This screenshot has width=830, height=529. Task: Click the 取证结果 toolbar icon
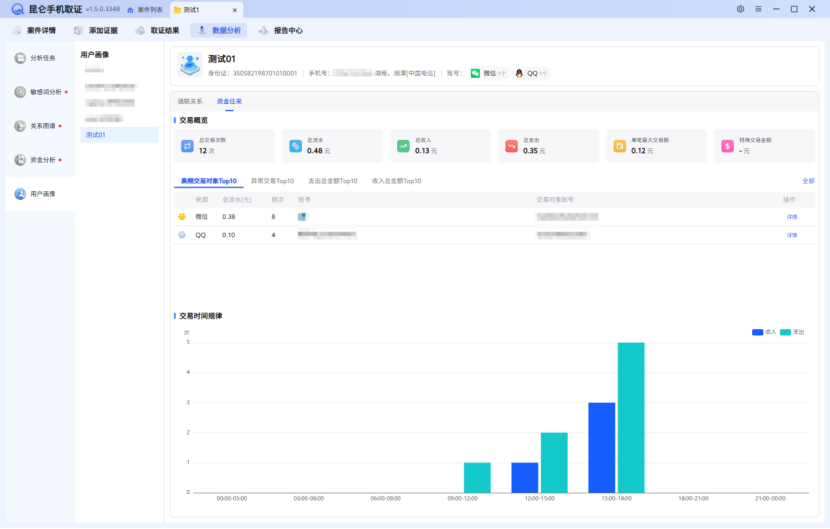pyautogui.click(x=140, y=31)
